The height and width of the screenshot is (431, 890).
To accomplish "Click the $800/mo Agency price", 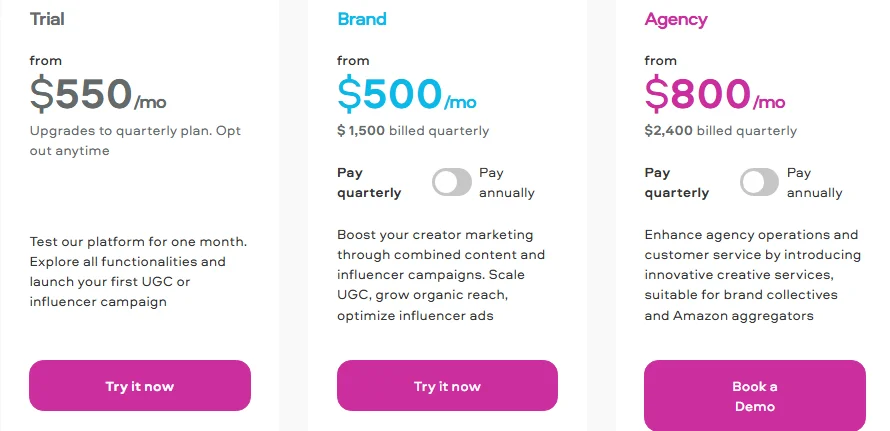I will tap(715, 95).
